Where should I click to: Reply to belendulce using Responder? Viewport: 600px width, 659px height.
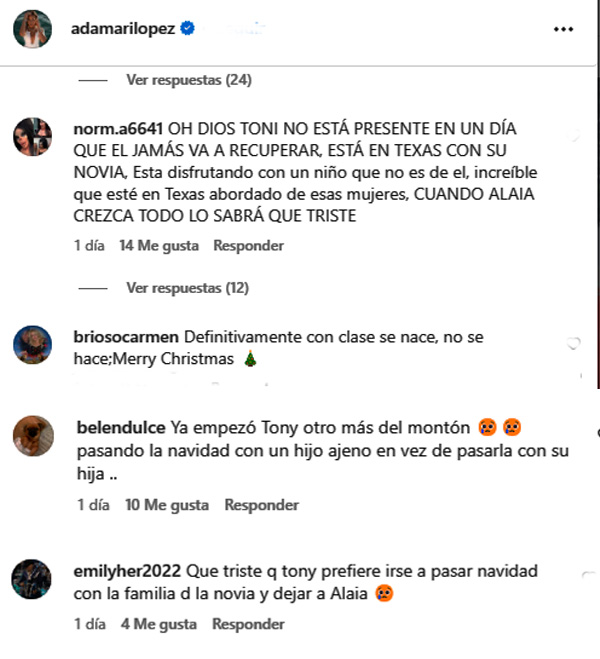[x=262, y=505]
